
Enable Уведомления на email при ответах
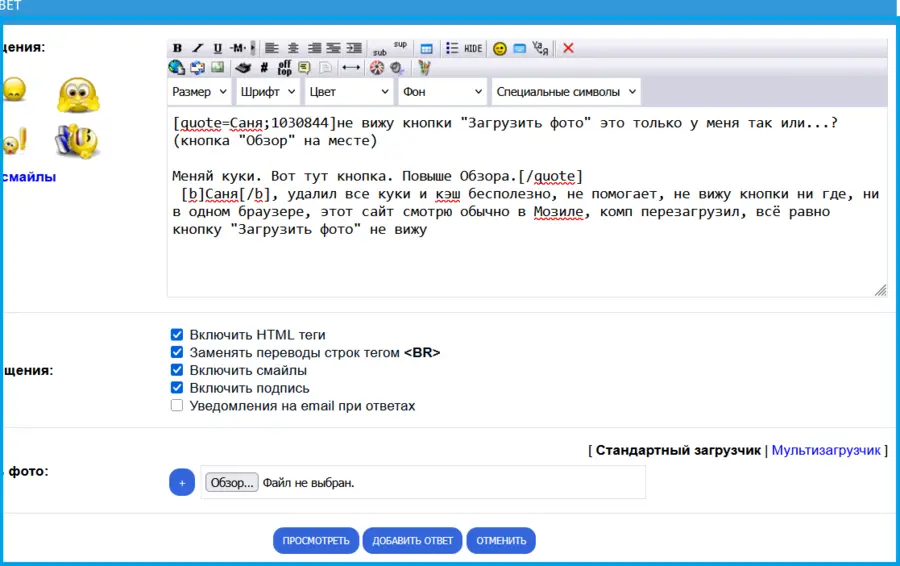[177, 406]
